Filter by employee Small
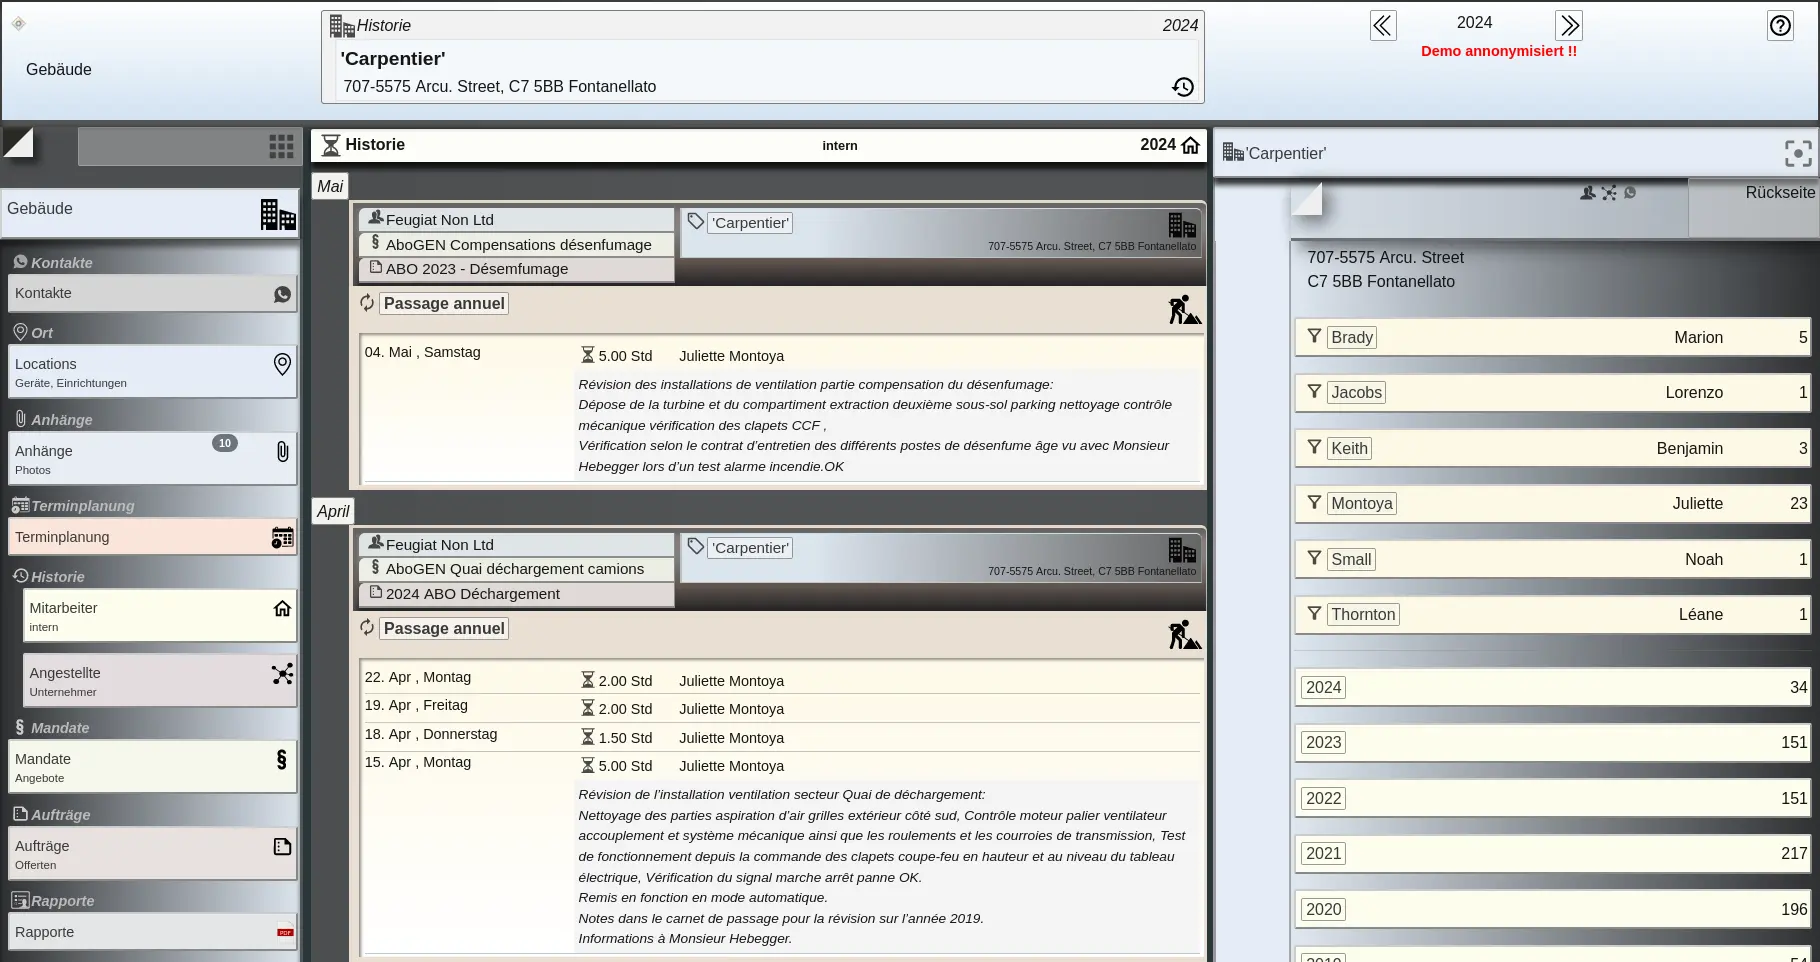This screenshot has height=962, width=1820. [x=1554, y=560]
